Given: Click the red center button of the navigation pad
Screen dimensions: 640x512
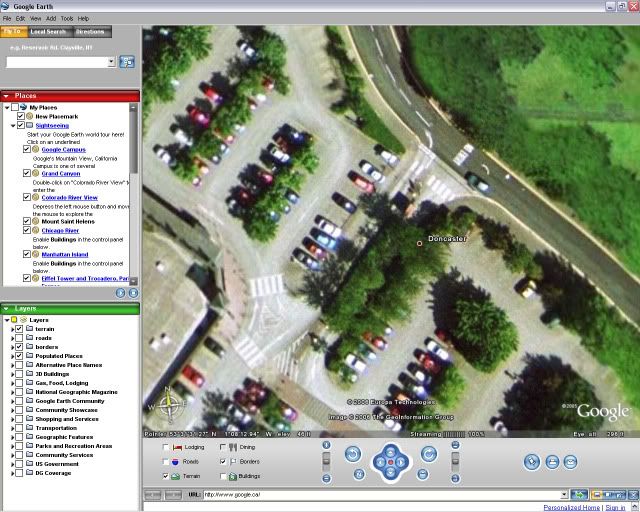Looking at the screenshot, I should [x=391, y=462].
